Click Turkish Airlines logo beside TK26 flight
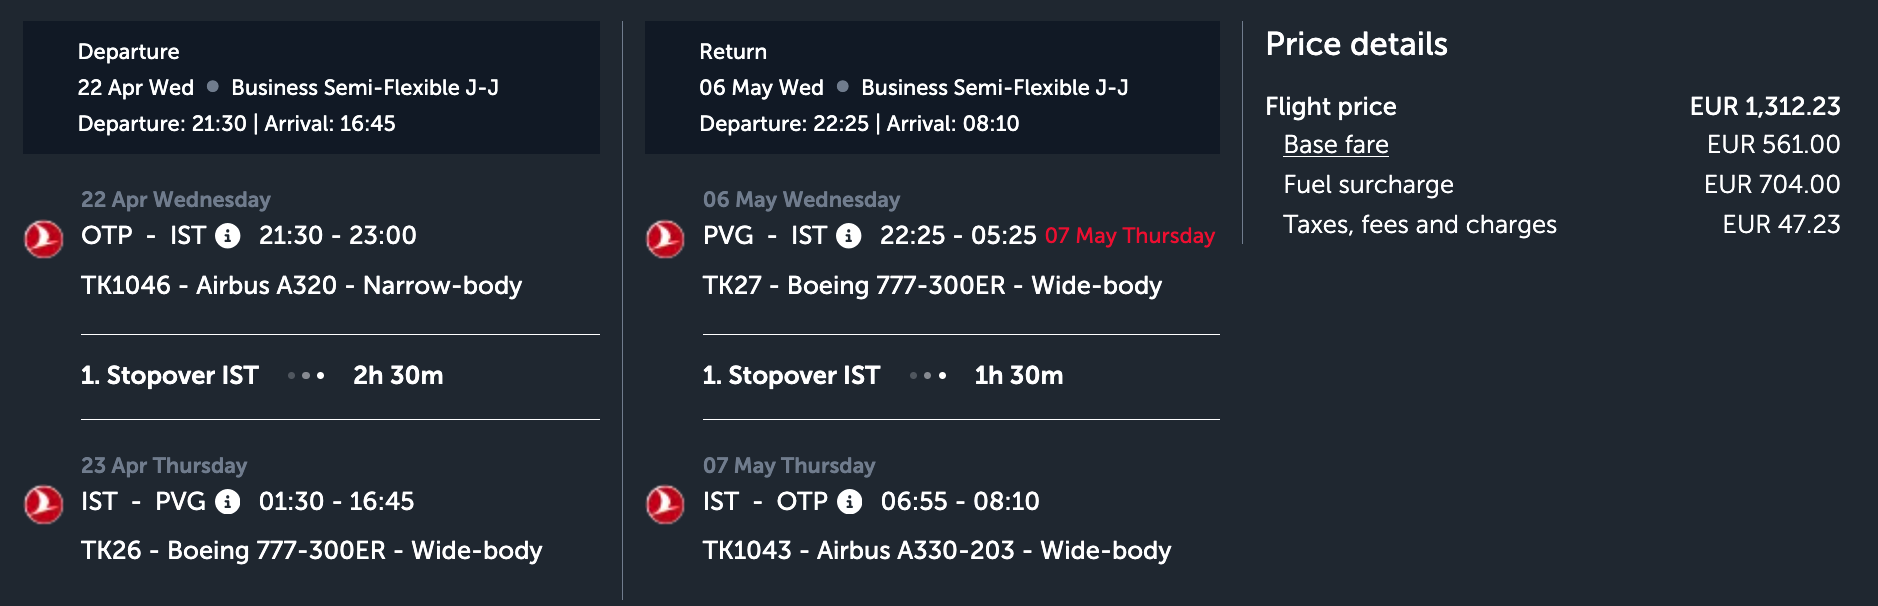The width and height of the screenshot is (1878, 606). 44,504
